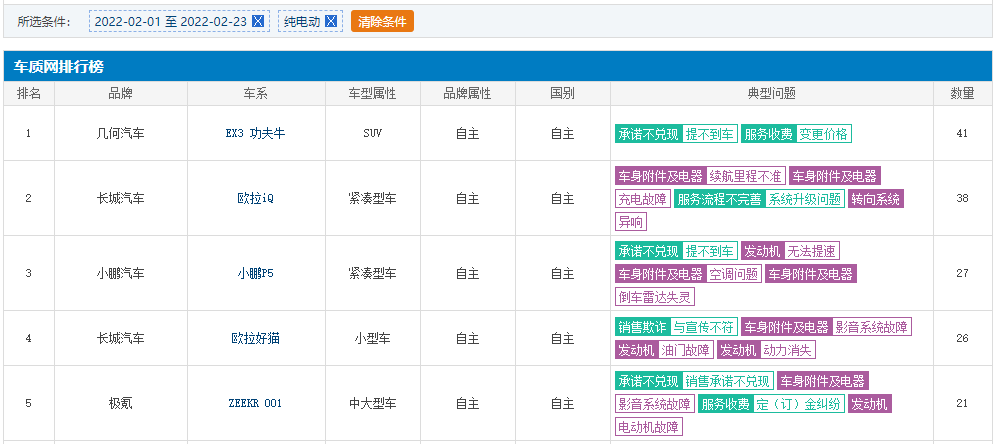Select the 电动机故障 issue tag
Viewport: 998px width, 444px height.
click(648, 427)
